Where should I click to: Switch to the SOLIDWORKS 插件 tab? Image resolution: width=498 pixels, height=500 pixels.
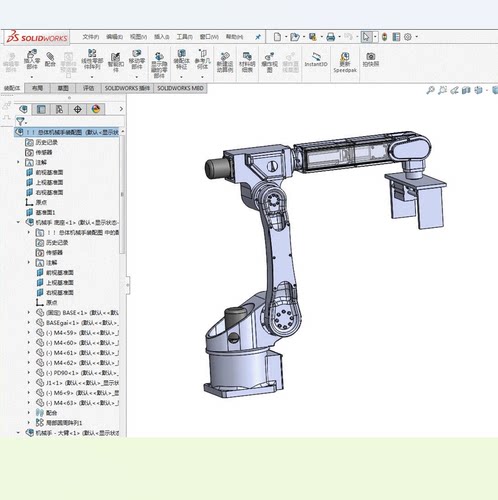[127, 88]
